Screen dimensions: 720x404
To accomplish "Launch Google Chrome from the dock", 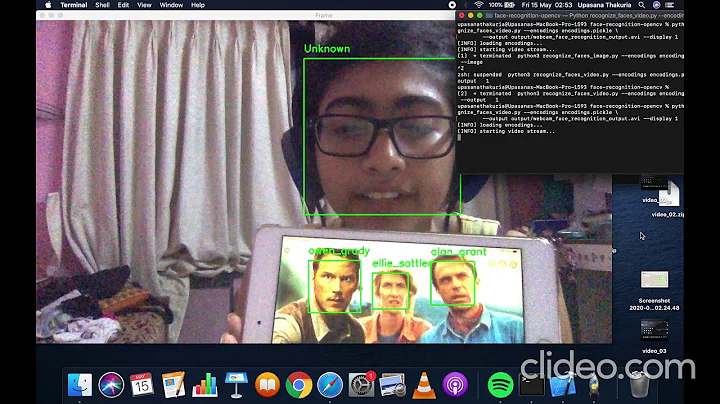I will tap(298, 385).
